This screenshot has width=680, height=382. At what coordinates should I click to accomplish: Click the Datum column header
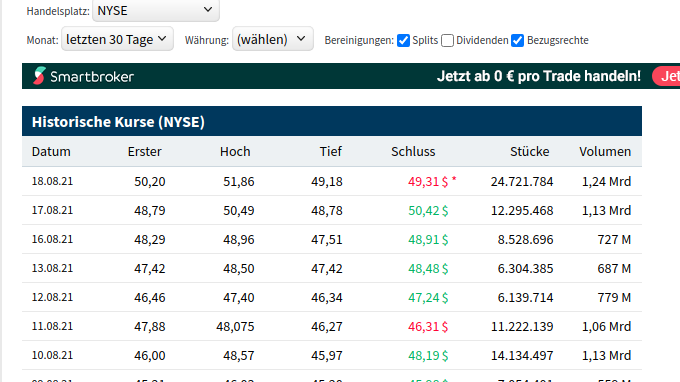(51, 151)
